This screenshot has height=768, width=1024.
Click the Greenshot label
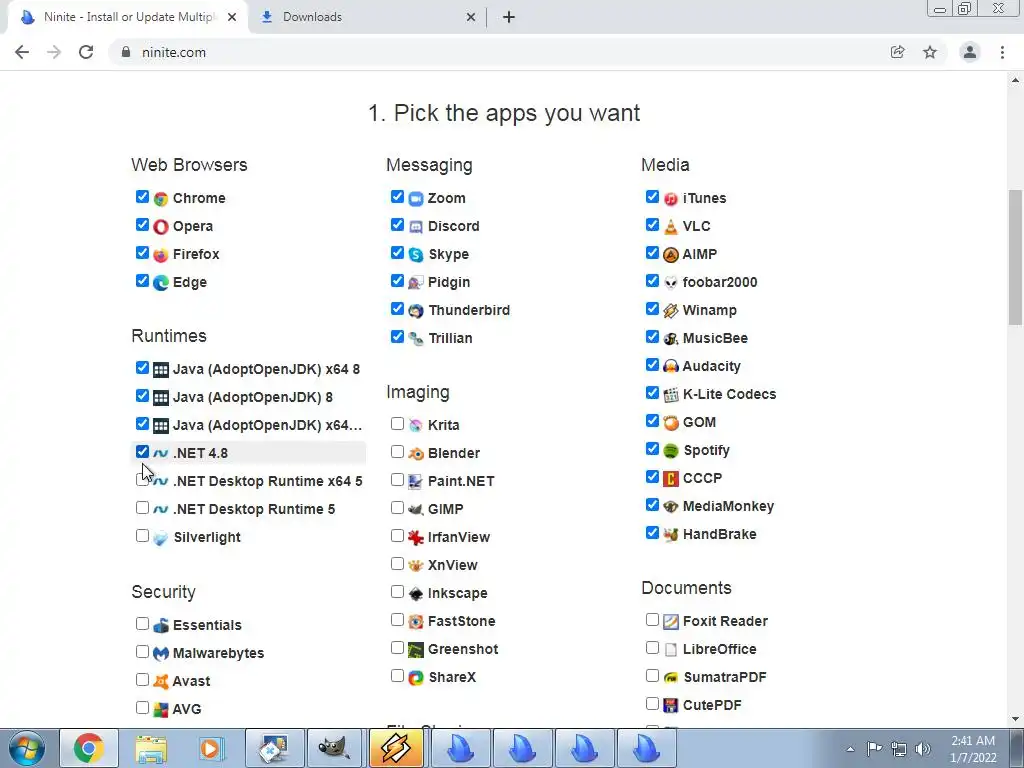click(x=463, y=649)
